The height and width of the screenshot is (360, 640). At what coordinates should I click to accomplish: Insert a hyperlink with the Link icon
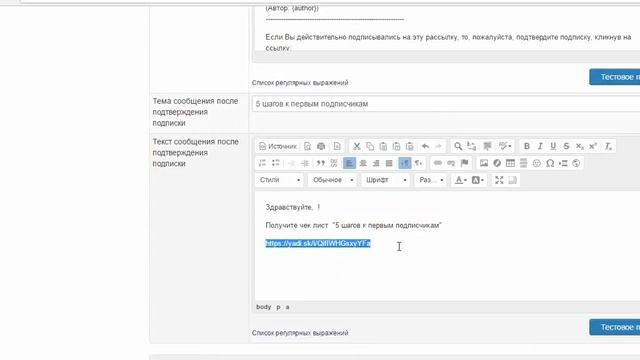(x=438, y=163)
